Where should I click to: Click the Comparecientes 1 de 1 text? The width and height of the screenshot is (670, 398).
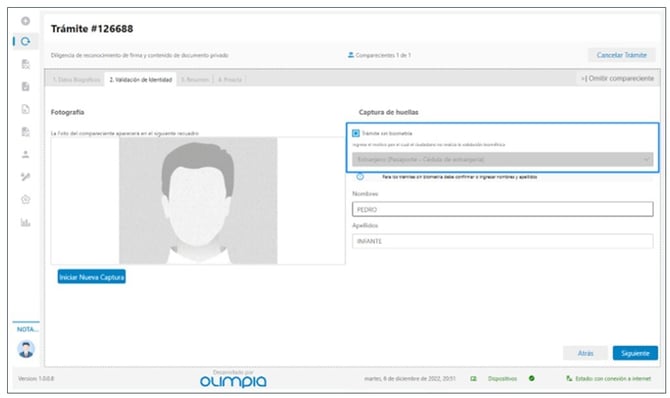pyautogui.click(x=383, y=55)
